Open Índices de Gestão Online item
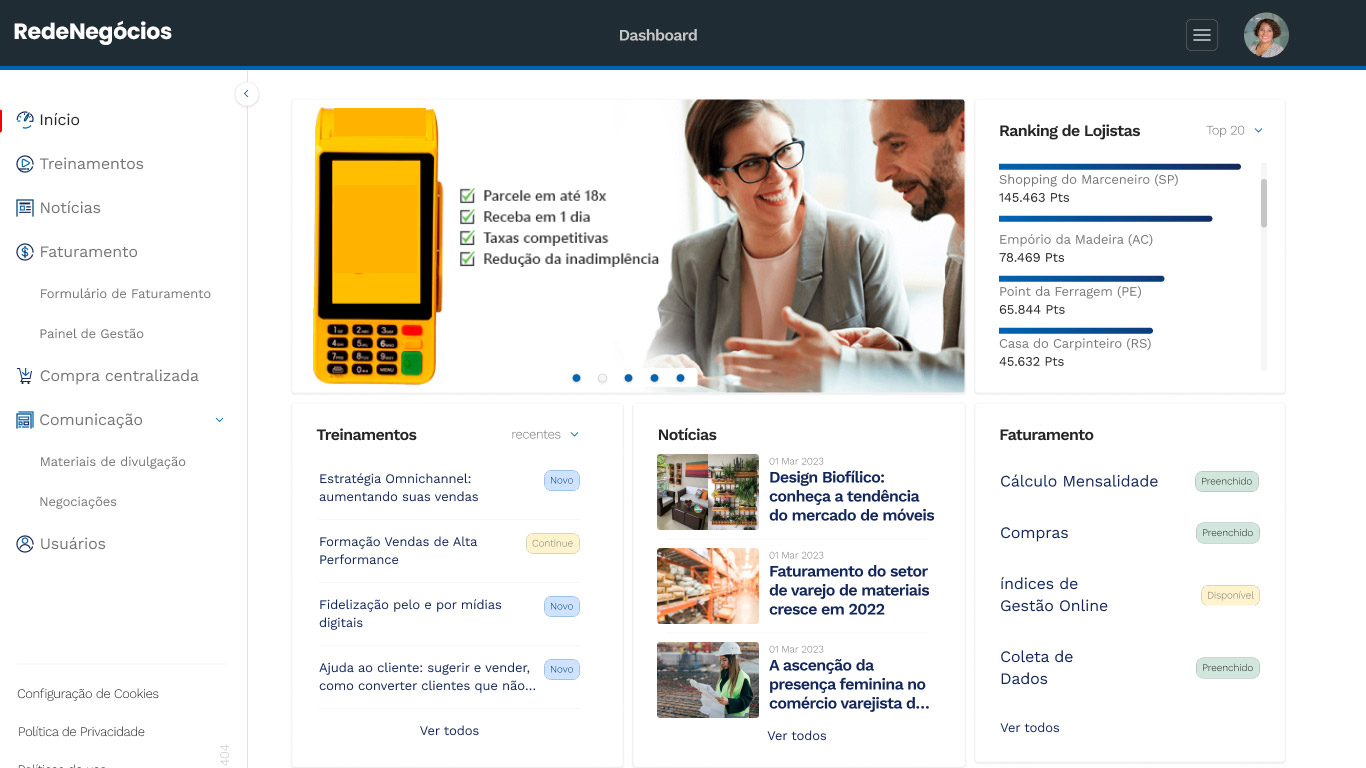 click(1054, 595)
